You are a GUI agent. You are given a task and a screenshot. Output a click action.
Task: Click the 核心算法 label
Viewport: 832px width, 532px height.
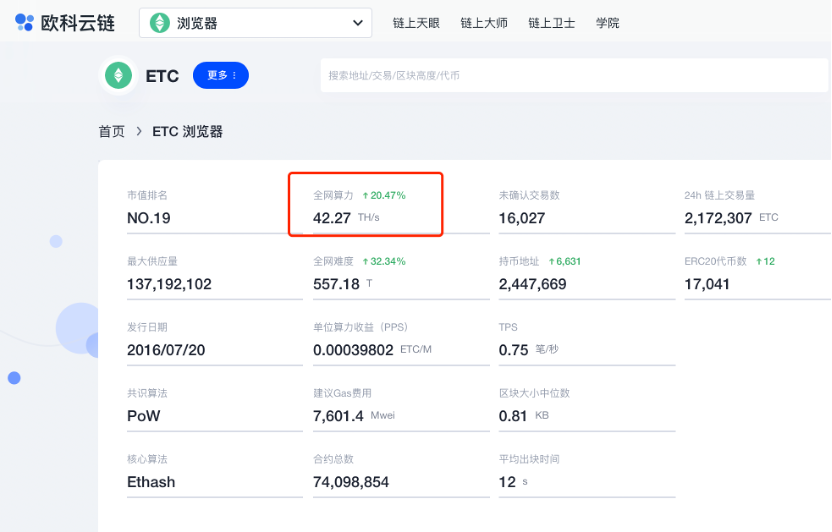[147, 459]
